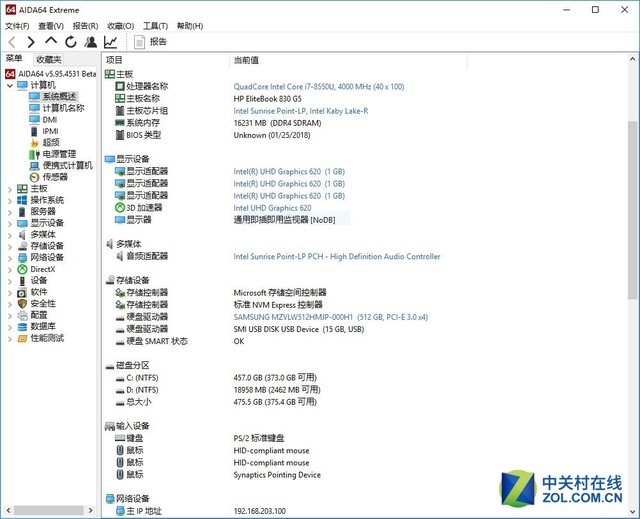
Task: Collapse the 计算机 tree node
Action: click(x=10, y=86)
